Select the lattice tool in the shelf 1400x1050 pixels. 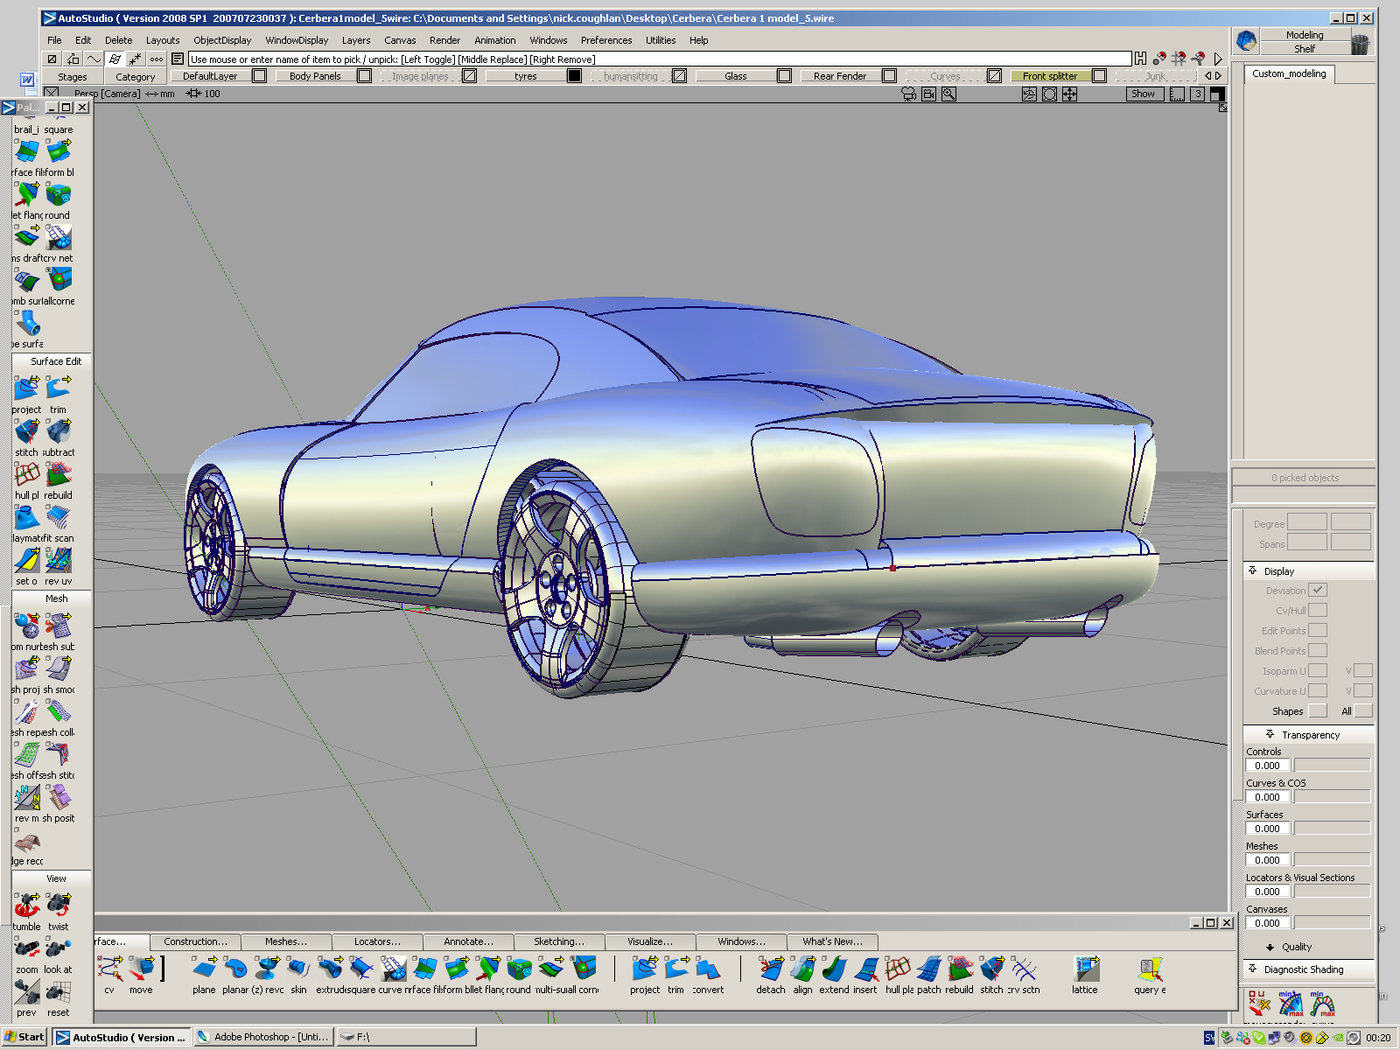click(1085, 969)
